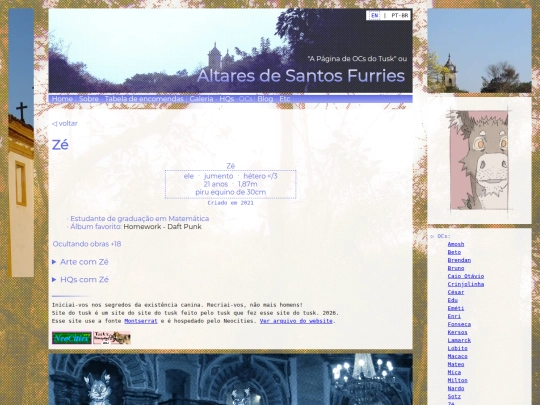Image resolution: width=540 pixels, height=405 pixels.
Task: Open the Etc menu item
Action: [x=284, y=99]
